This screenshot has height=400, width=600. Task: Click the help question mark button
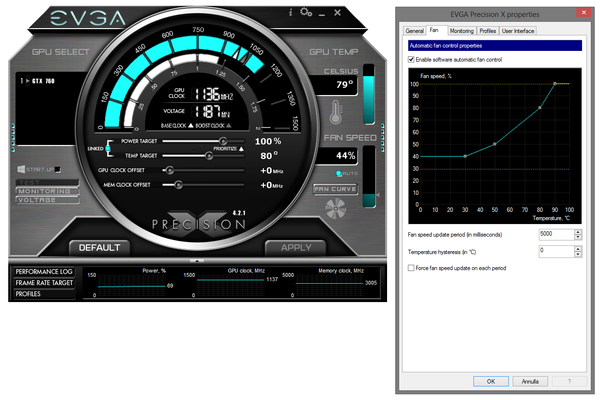[569, 381]
